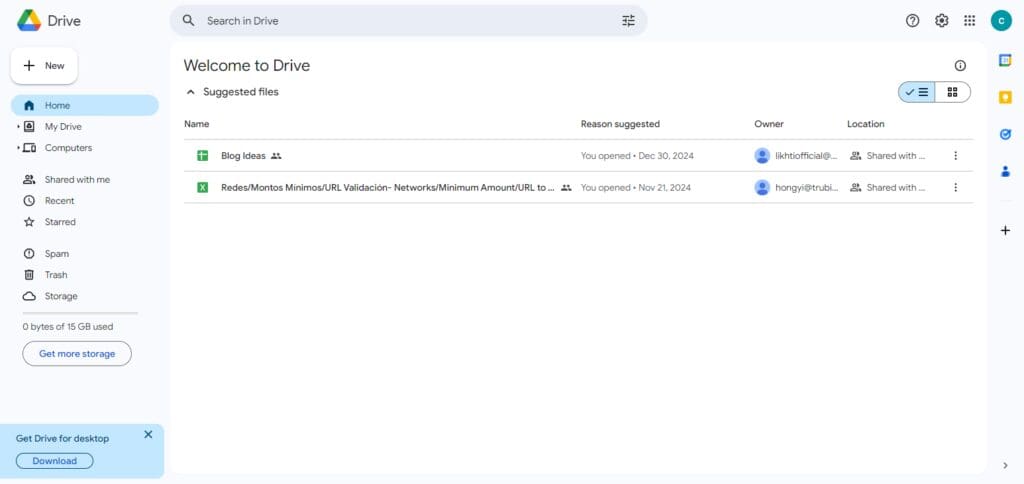Show details info icon
The height and width of the screenshot is (484, 1024).
click(x=960, y=65)
